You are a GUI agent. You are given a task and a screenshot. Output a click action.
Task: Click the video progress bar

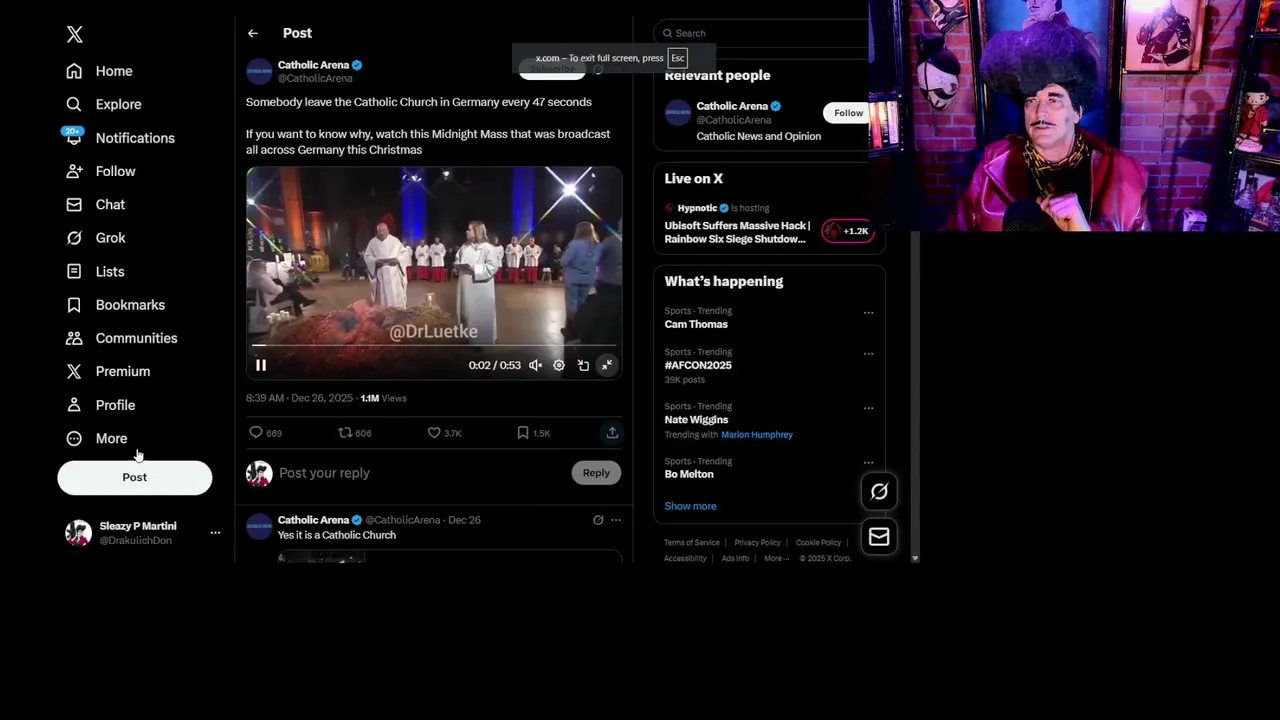(x=434, y=346)
